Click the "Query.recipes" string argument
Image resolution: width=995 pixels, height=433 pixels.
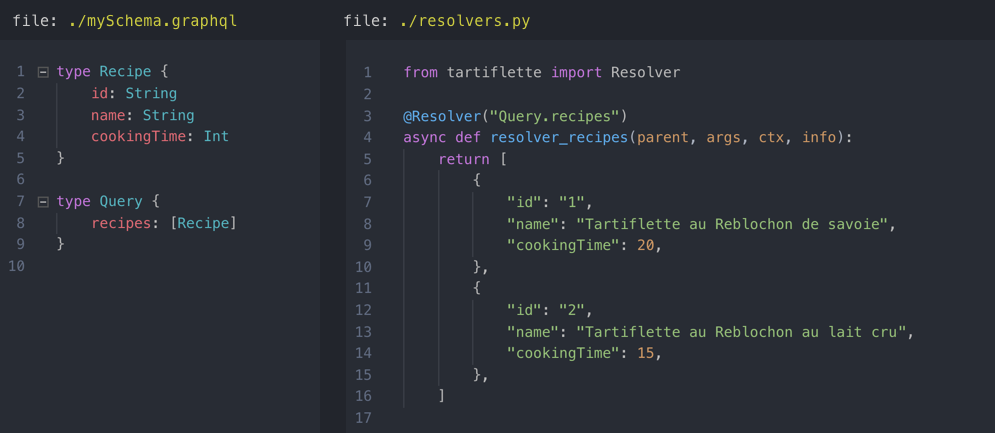point(555,116)
